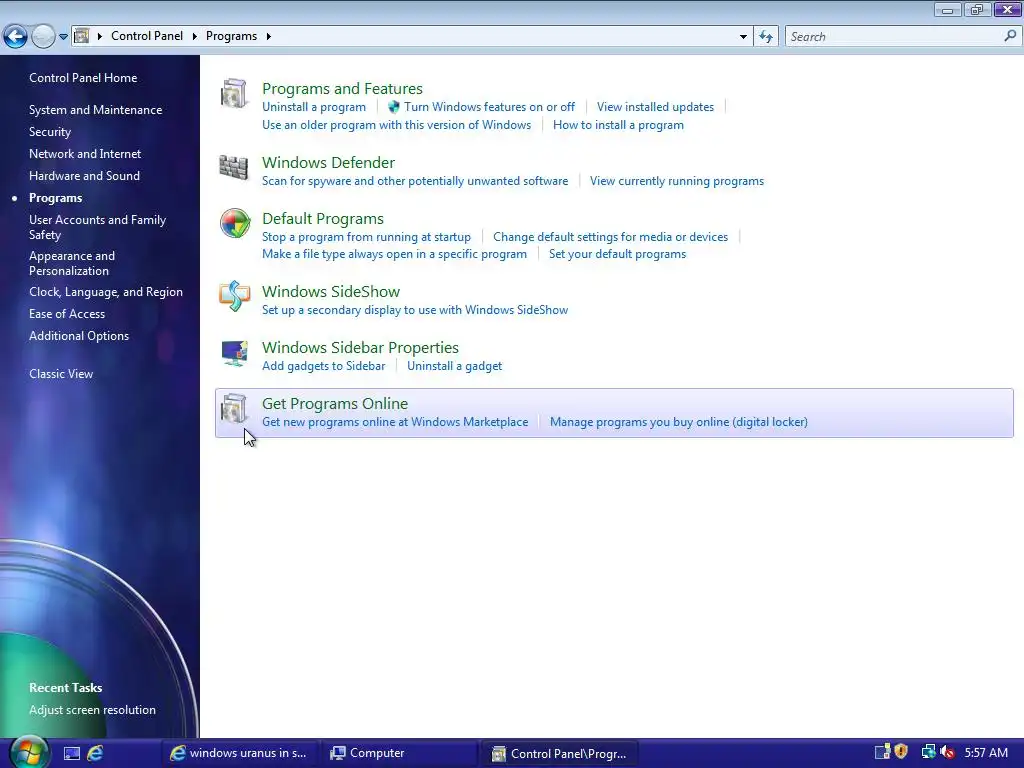The image size is (1024, 768).
Task: Switch to Classic View
Action: pos(61,374)
